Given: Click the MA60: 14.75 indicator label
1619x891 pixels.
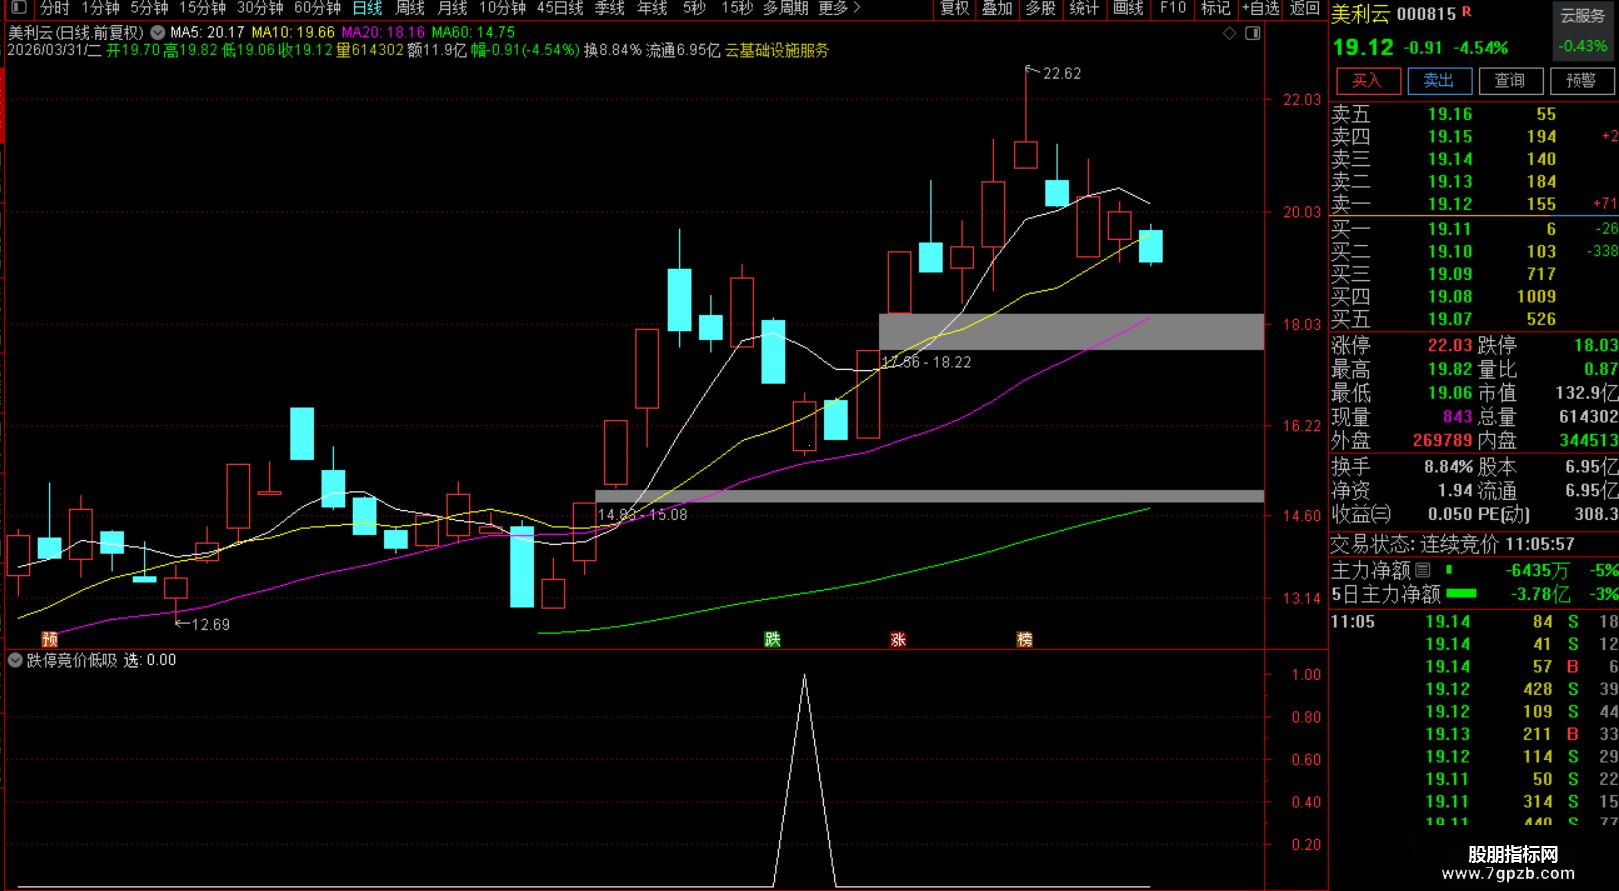Looking at the screenshot, I should point(473,32).
